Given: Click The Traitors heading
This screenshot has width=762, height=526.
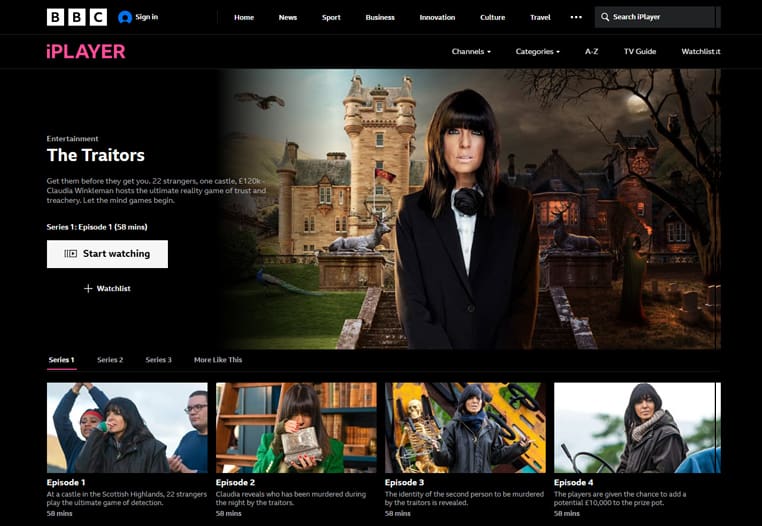Looking at the screenshot, I should [x=96, y=156].
